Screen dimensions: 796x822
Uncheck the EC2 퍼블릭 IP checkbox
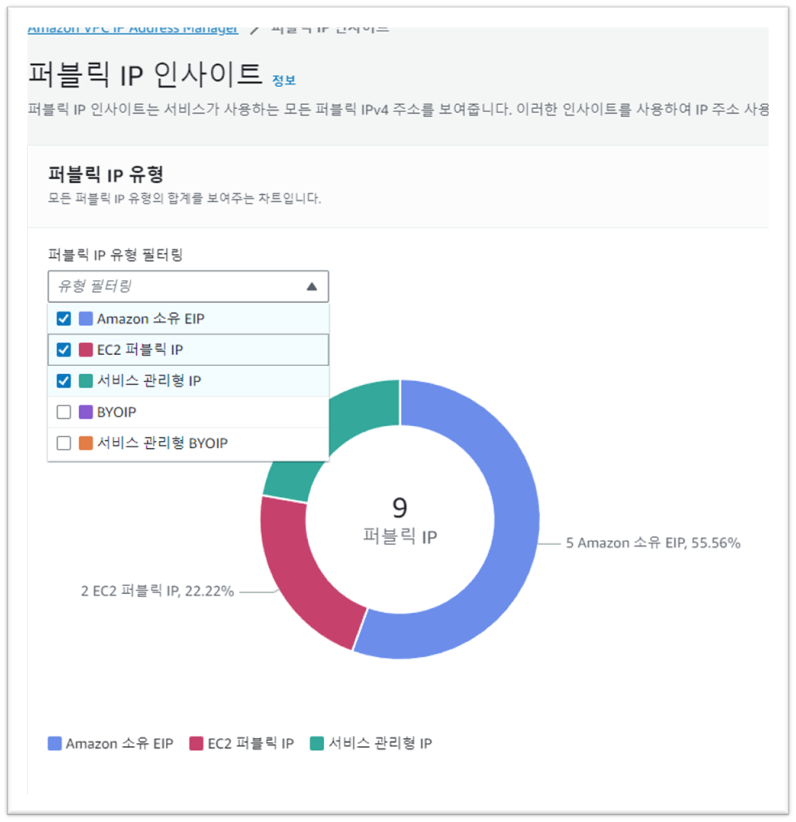(63, 350)
